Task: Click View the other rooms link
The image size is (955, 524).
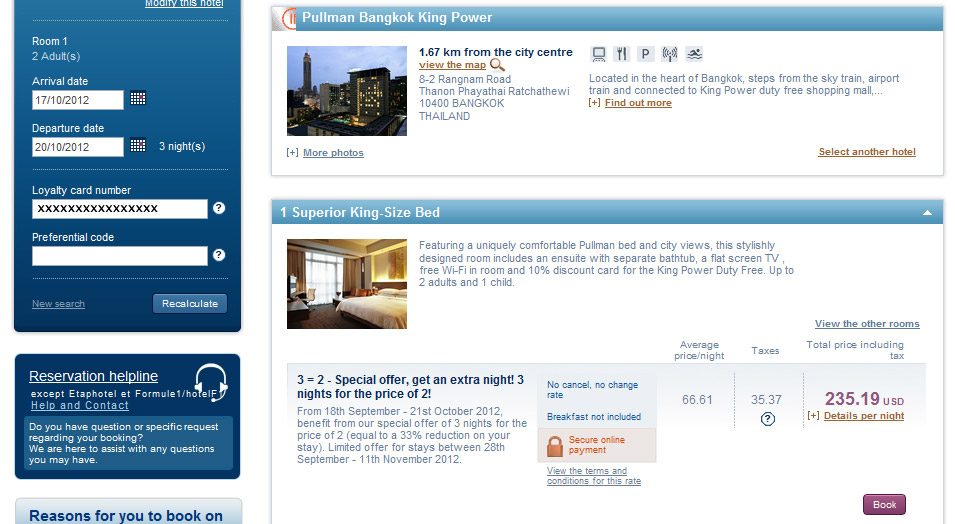Action: (867, 324)
